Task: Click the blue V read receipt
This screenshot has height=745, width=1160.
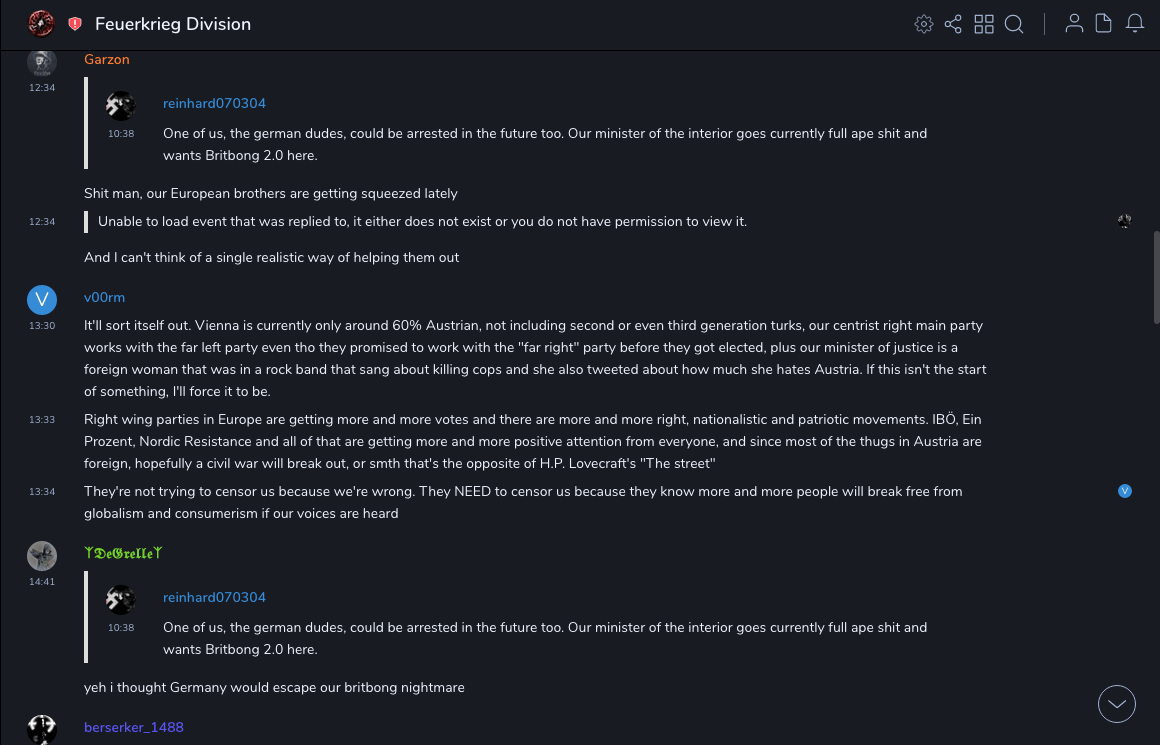Action: coord(1125,491)
